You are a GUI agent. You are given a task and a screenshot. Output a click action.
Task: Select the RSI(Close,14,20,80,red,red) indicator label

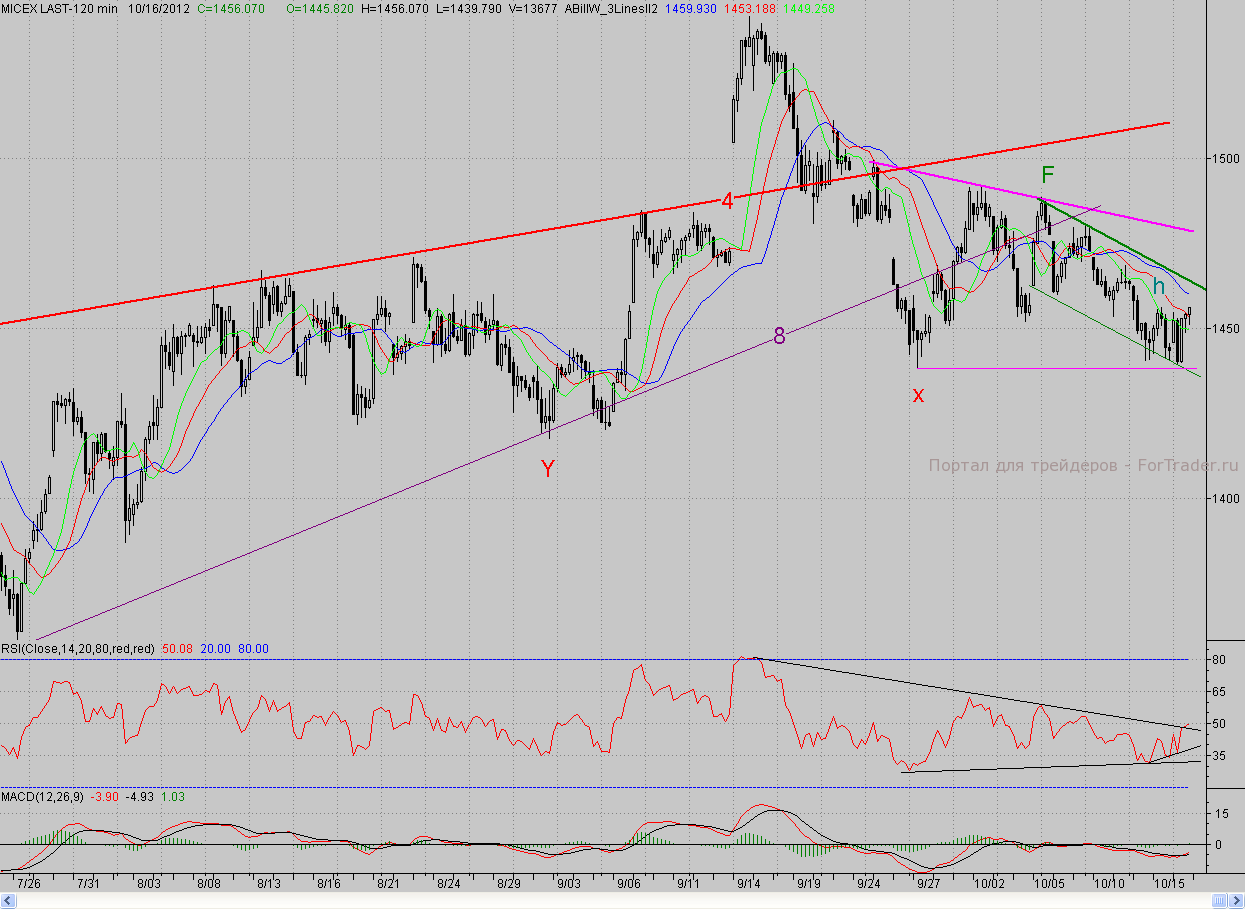77,649
